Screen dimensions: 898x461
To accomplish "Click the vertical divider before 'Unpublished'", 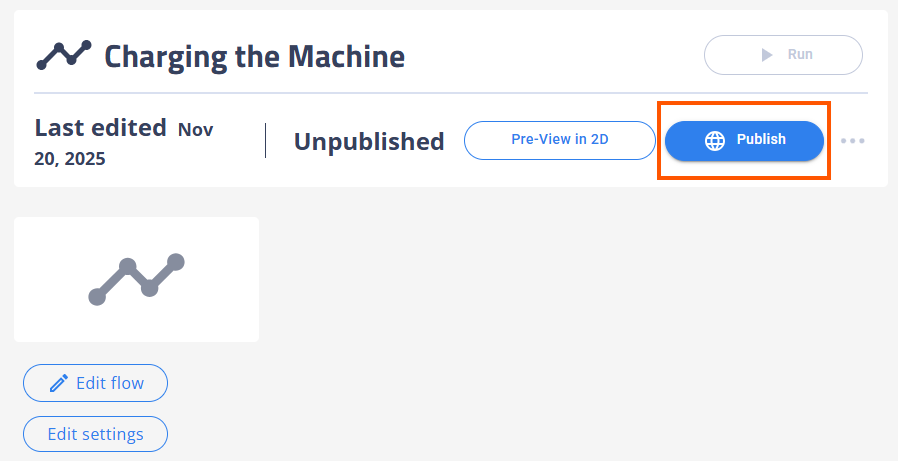I will pos(265,141).
